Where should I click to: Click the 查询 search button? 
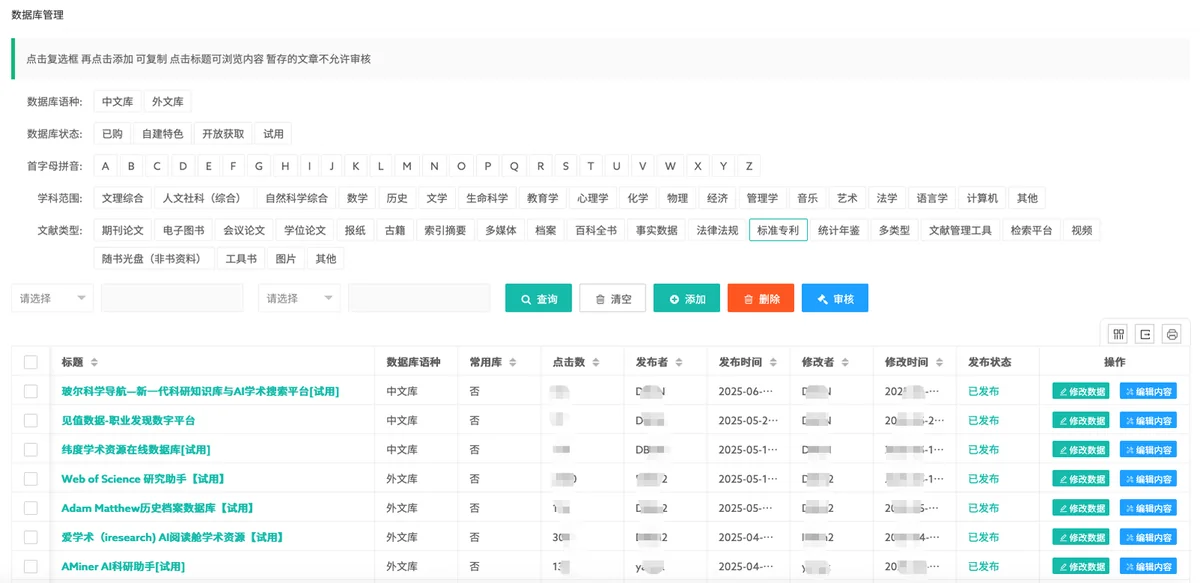click(x=538, y=298)
